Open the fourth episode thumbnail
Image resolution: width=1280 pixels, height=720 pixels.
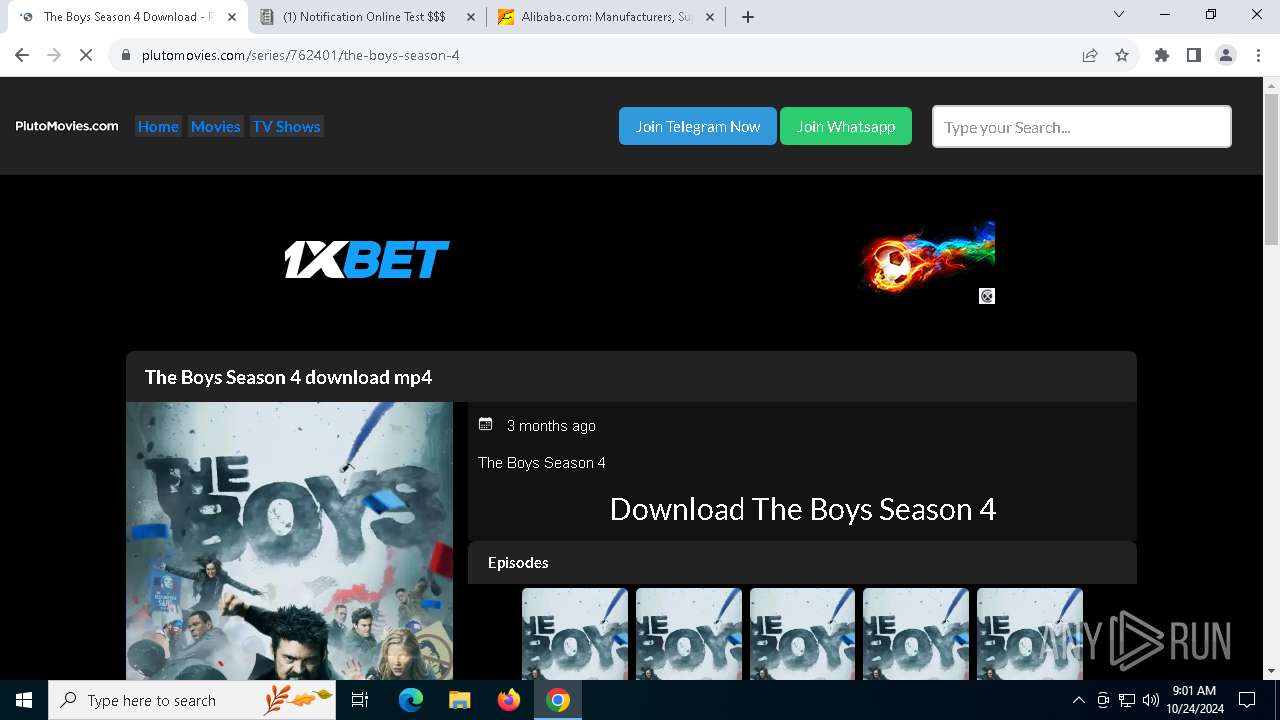(x=916, y=634)
